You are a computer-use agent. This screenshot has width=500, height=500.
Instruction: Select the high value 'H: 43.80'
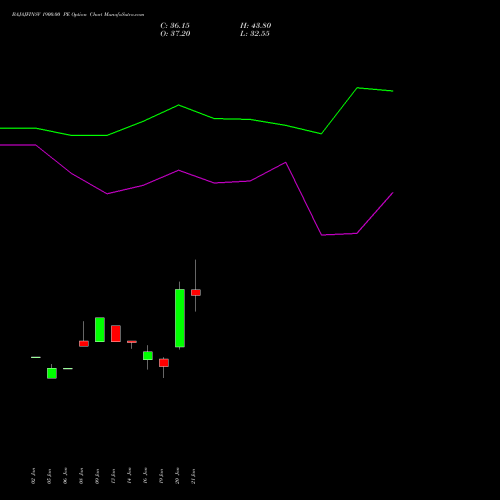pos(256,26)
